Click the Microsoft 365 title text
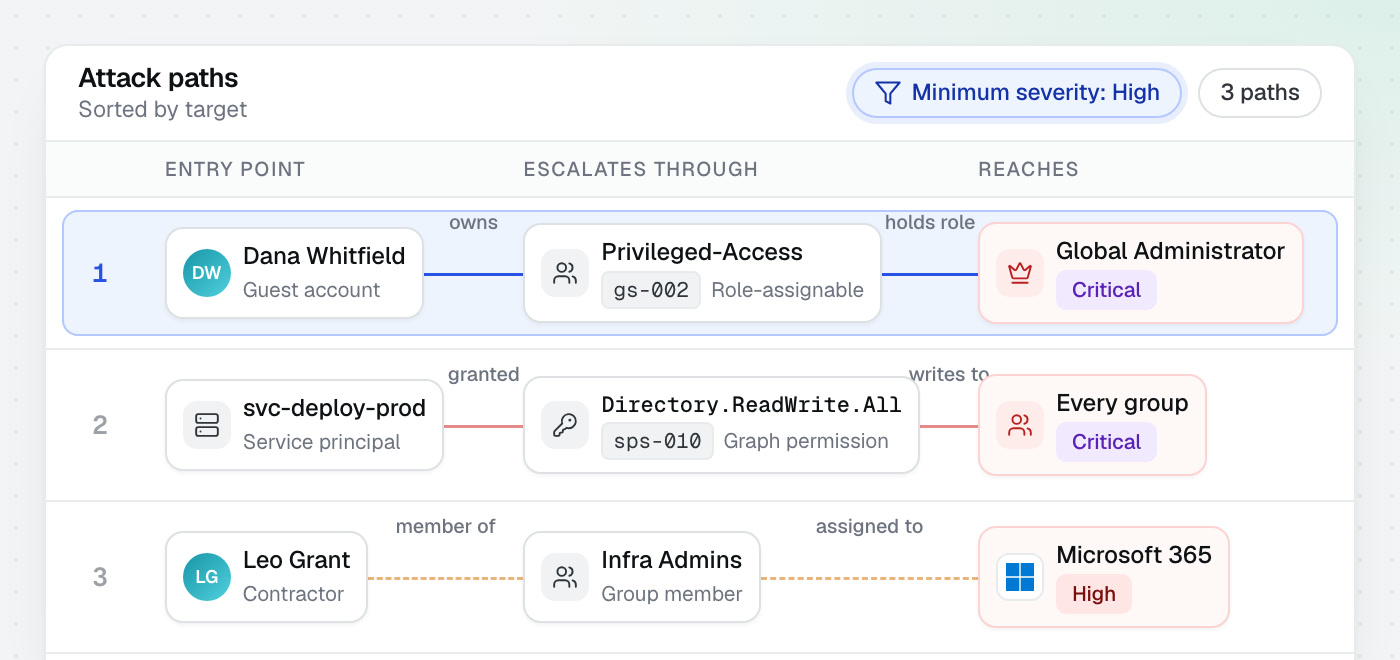 coord(1134,555)
